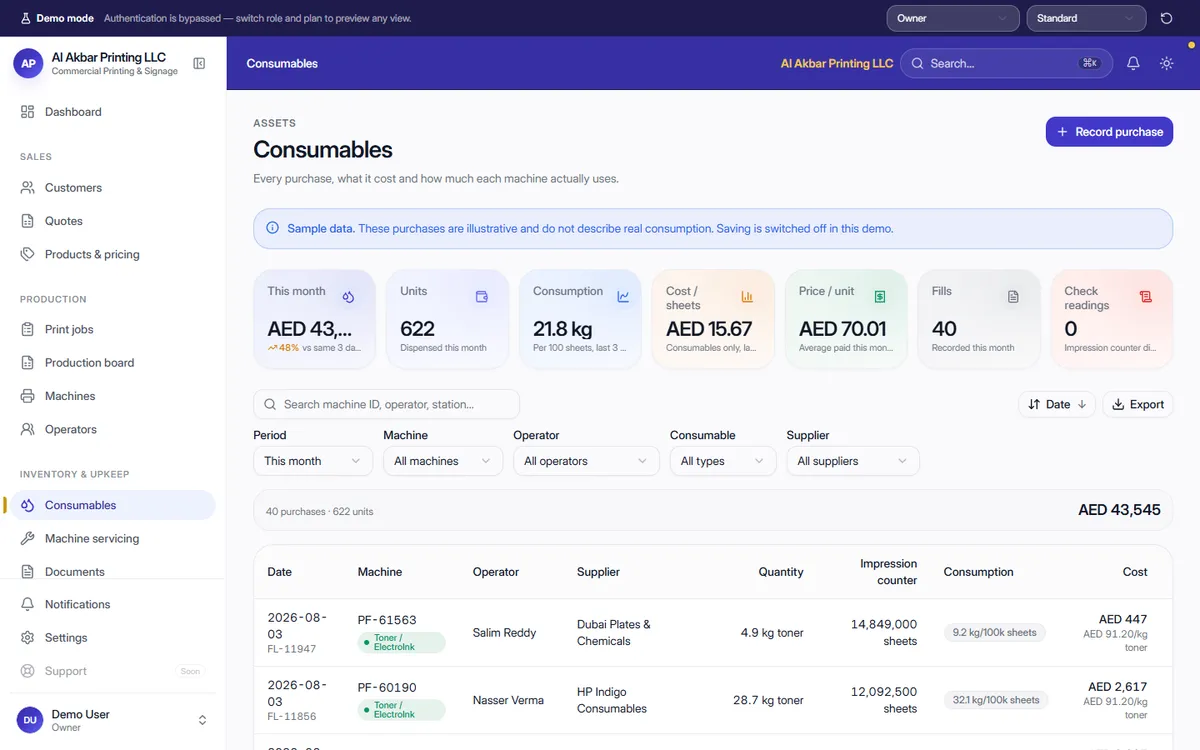Click the Cost column header
The width and height of the screenshot is (1200, 750).
(x=1135, y=572)
